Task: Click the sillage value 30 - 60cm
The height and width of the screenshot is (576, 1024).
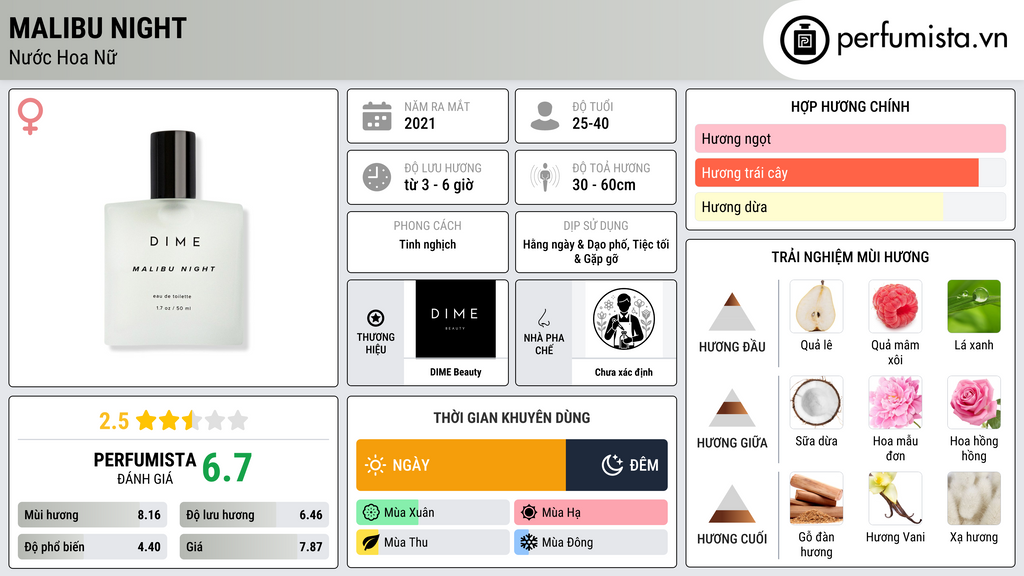Action: [x=603, y=185]
